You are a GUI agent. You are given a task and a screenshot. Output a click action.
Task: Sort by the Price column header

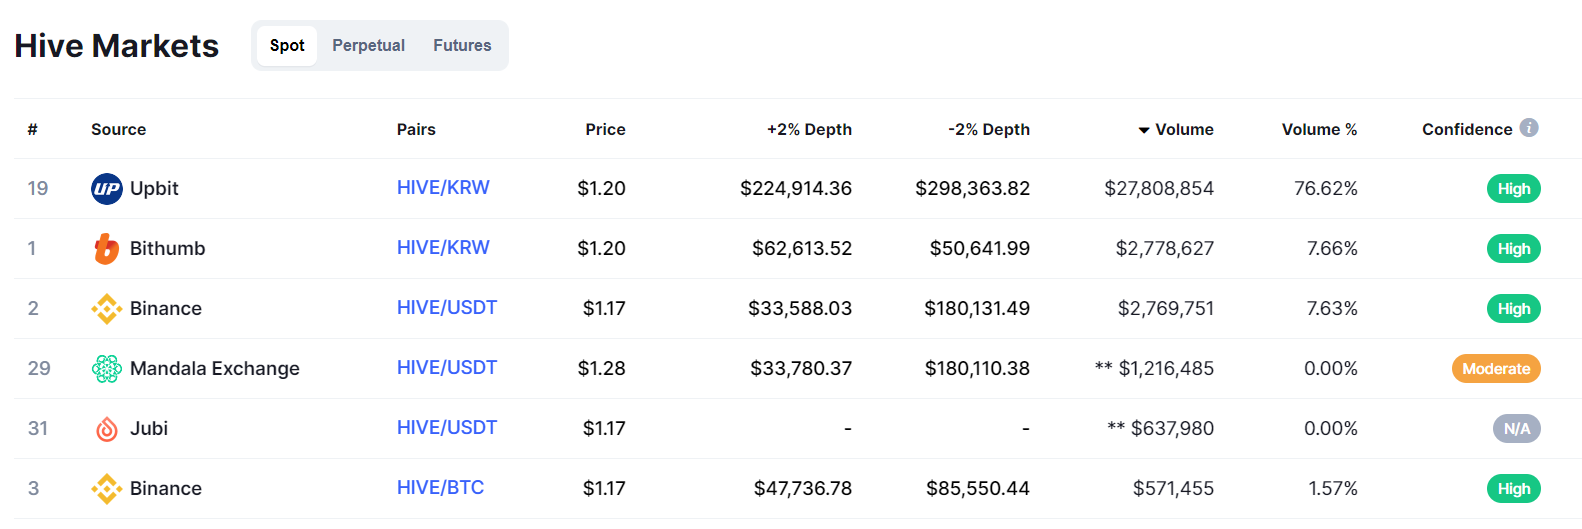tap(605, 130)
